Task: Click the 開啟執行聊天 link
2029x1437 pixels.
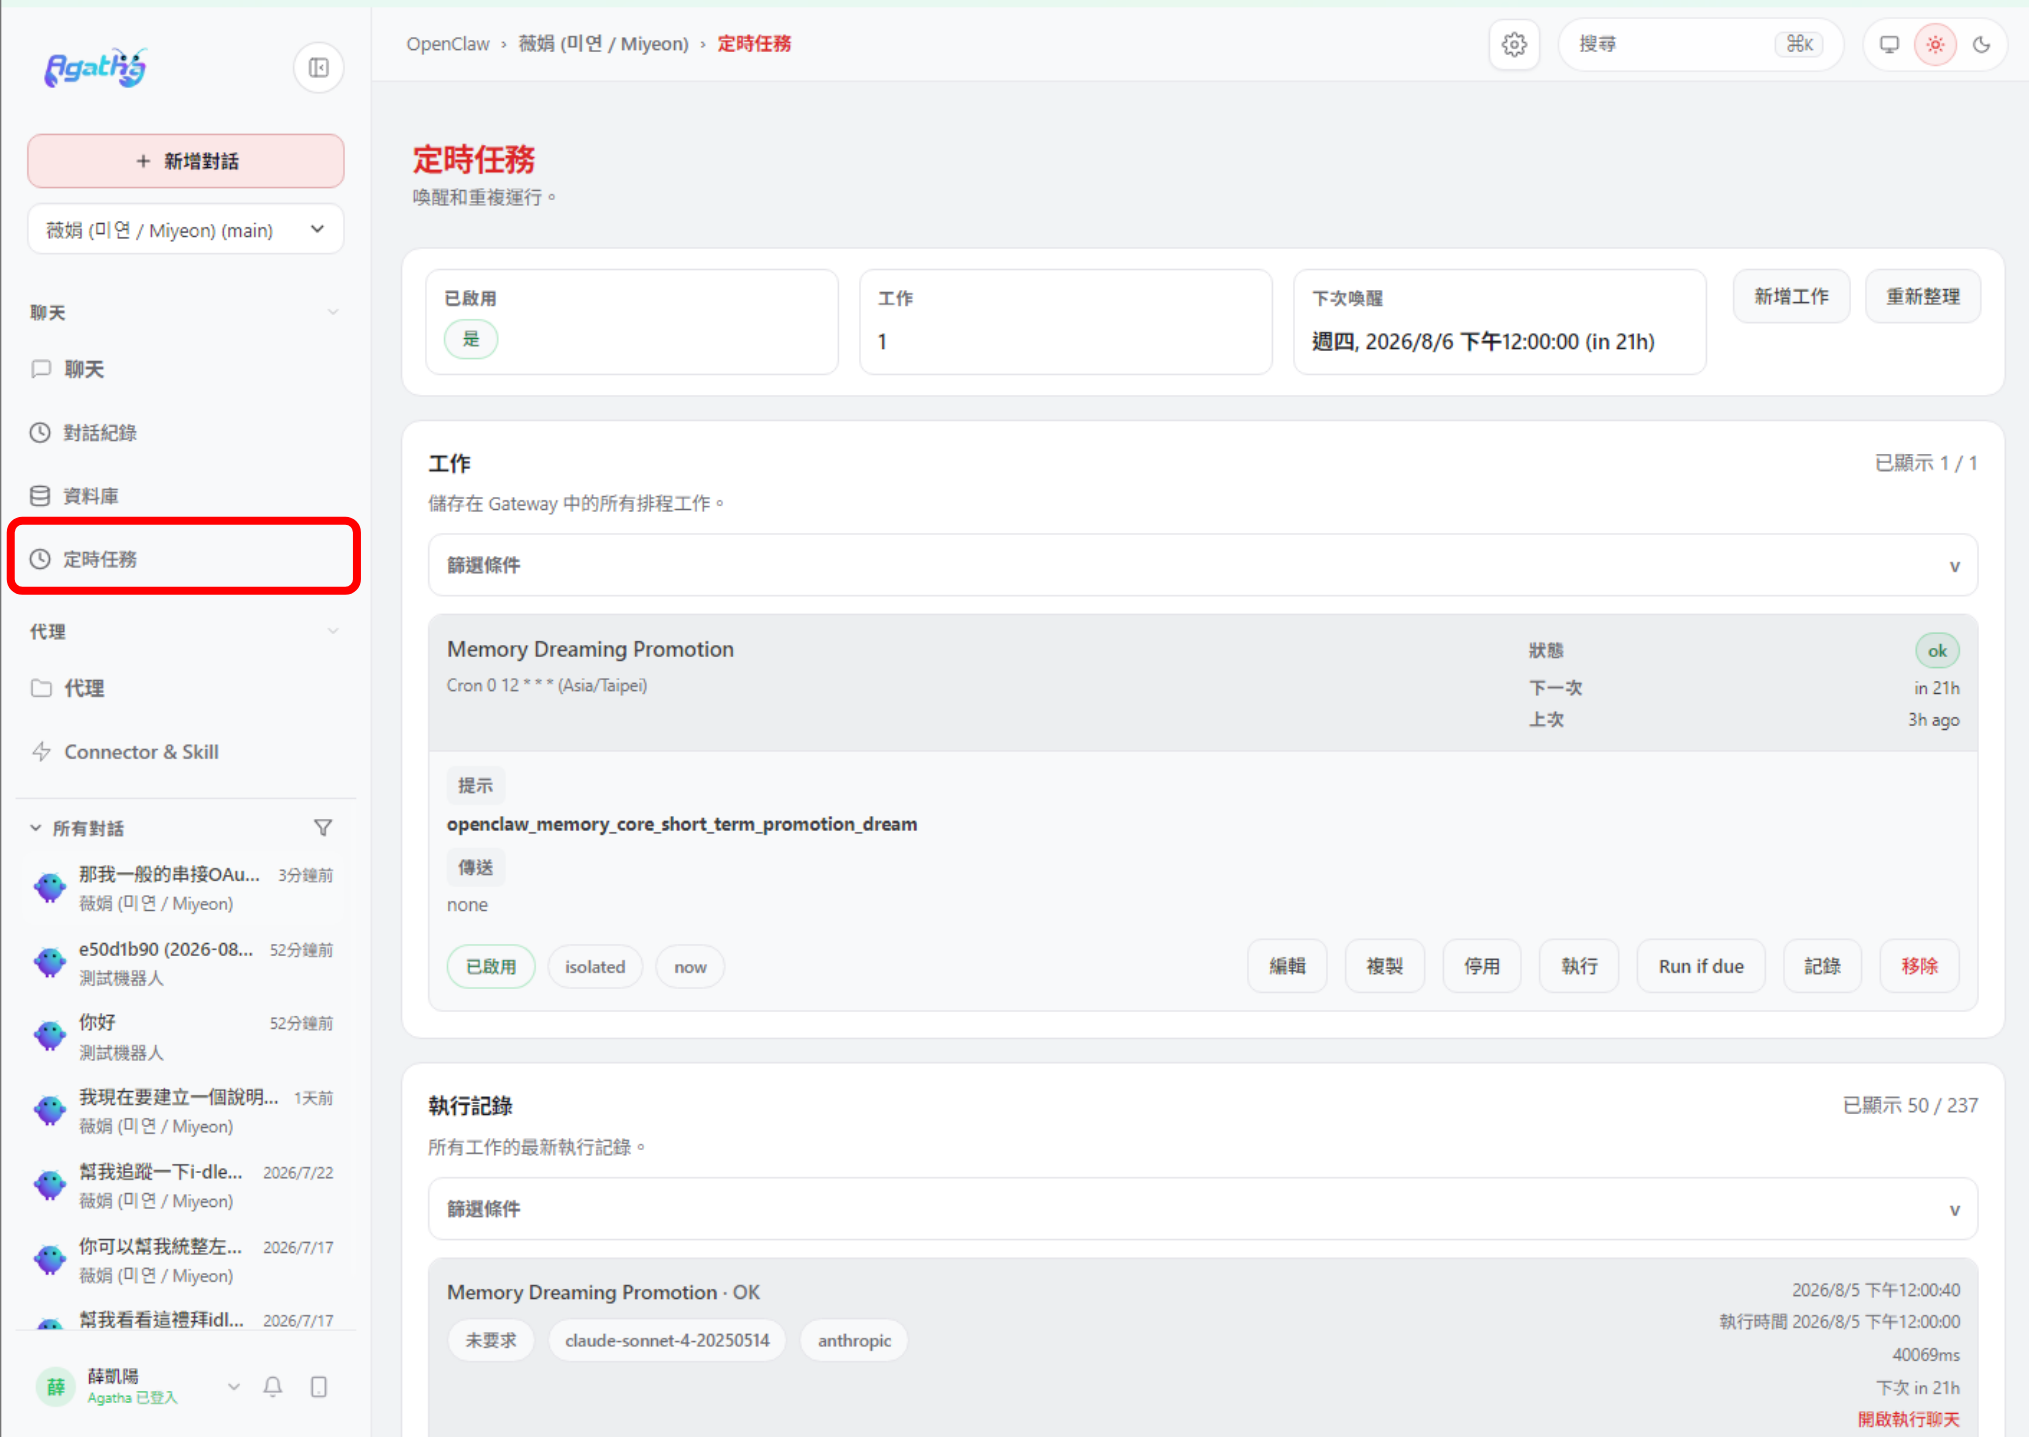Action: point(1908,1419)
